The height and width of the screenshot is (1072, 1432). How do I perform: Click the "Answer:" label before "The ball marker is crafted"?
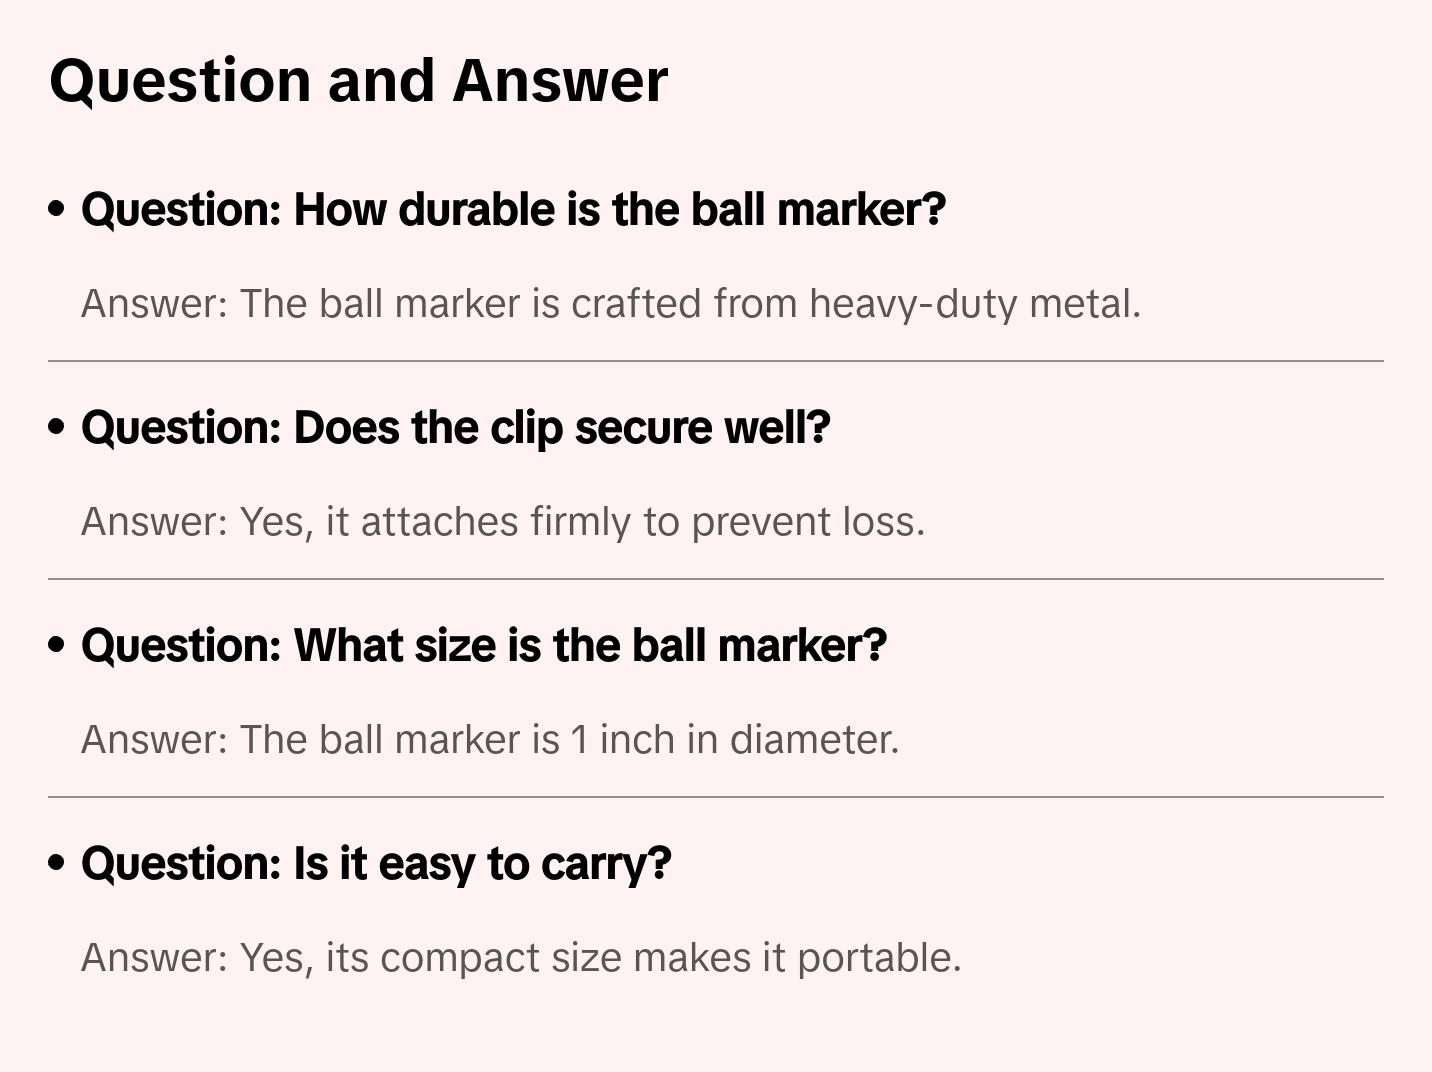[x=155, y=304]
